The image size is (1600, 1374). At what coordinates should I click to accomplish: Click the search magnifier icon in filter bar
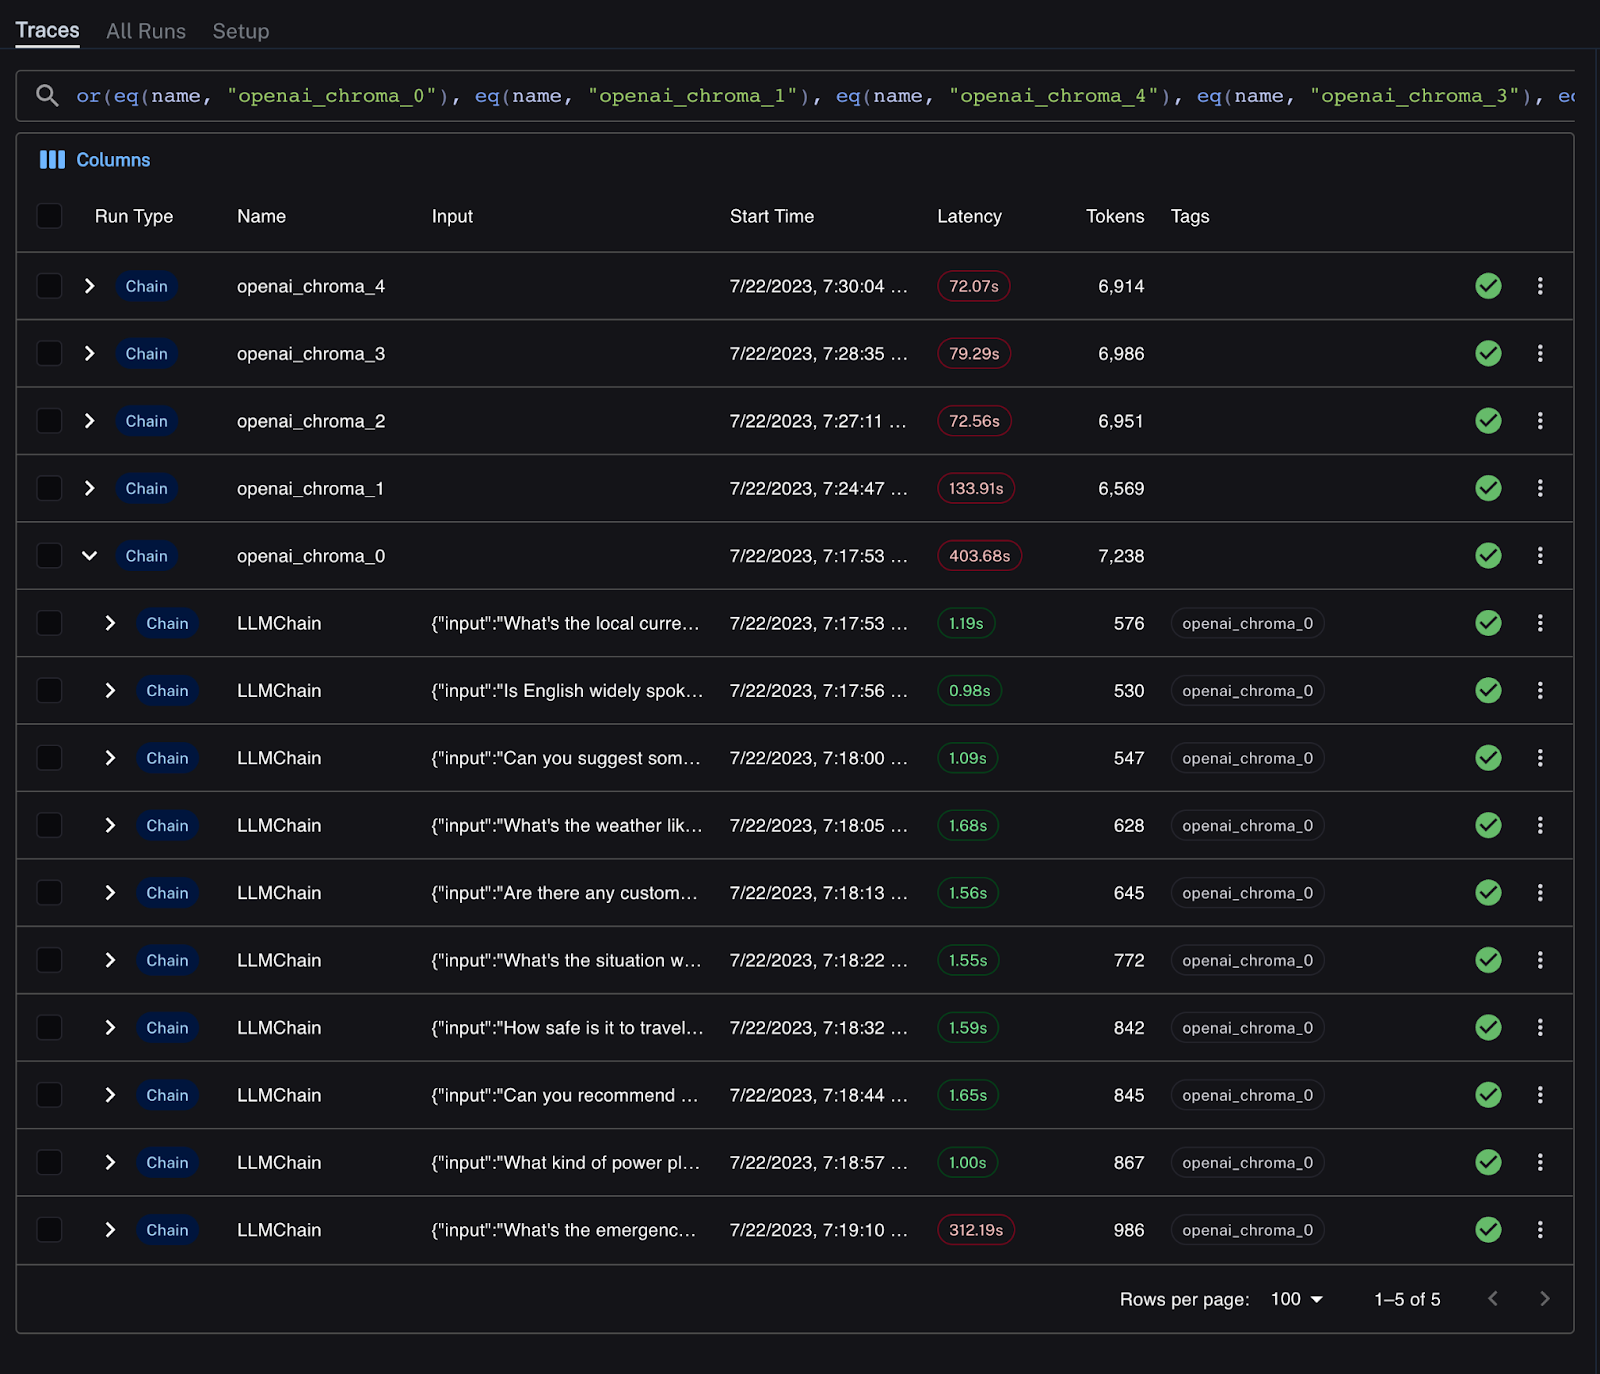(x=47, y=96)
